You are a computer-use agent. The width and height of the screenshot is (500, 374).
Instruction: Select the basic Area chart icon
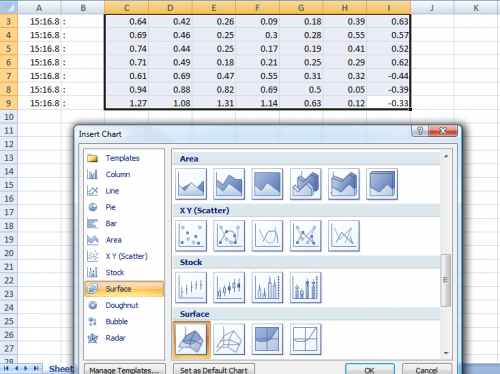tap(191, 184)
